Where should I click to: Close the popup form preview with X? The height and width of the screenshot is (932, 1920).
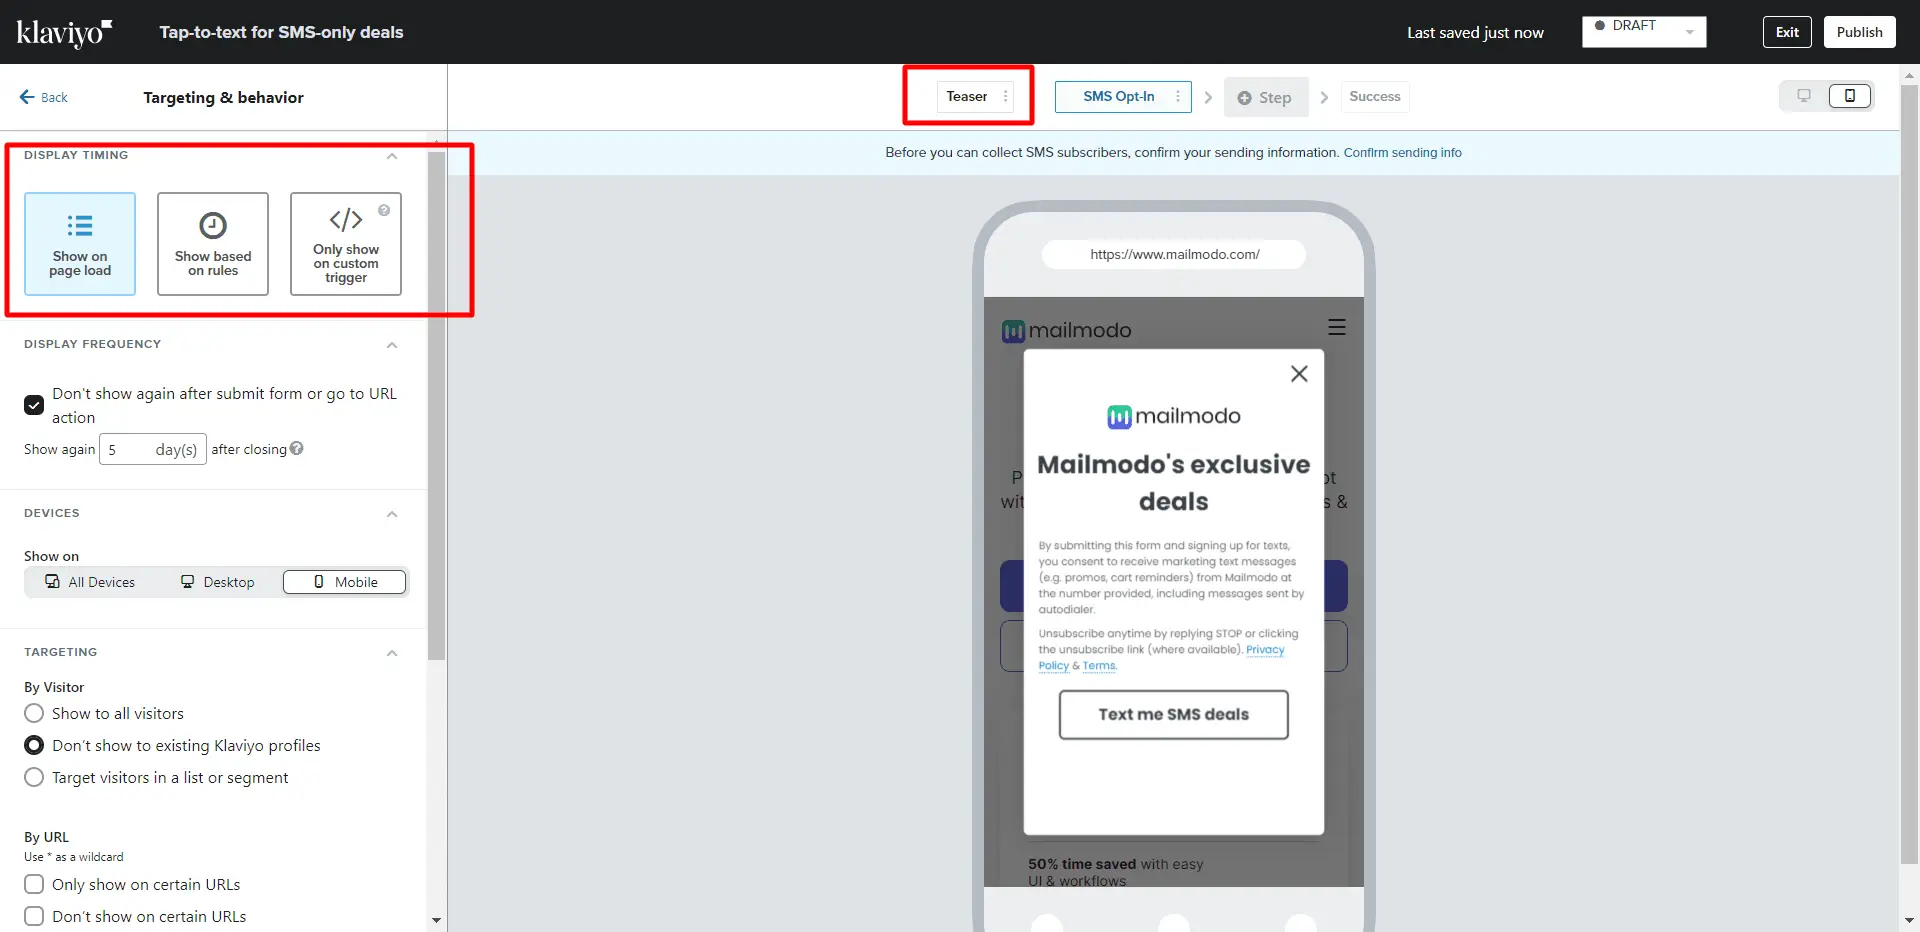tap(1299, 373)
